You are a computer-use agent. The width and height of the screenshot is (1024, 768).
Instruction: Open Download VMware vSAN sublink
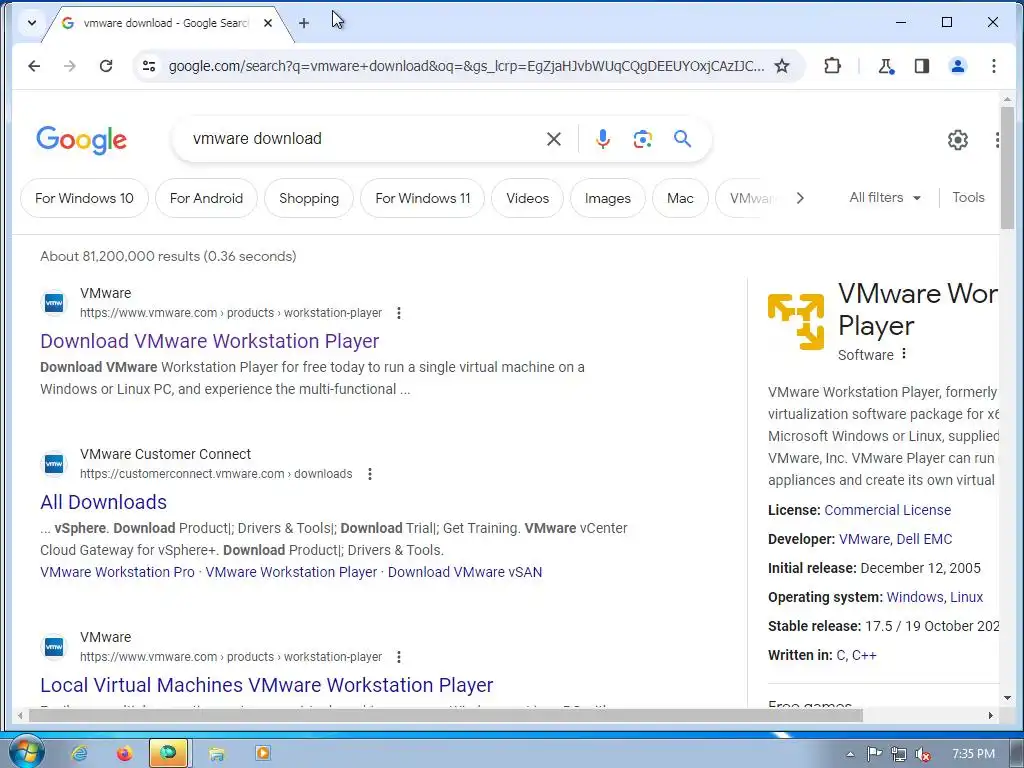point(465,572)
